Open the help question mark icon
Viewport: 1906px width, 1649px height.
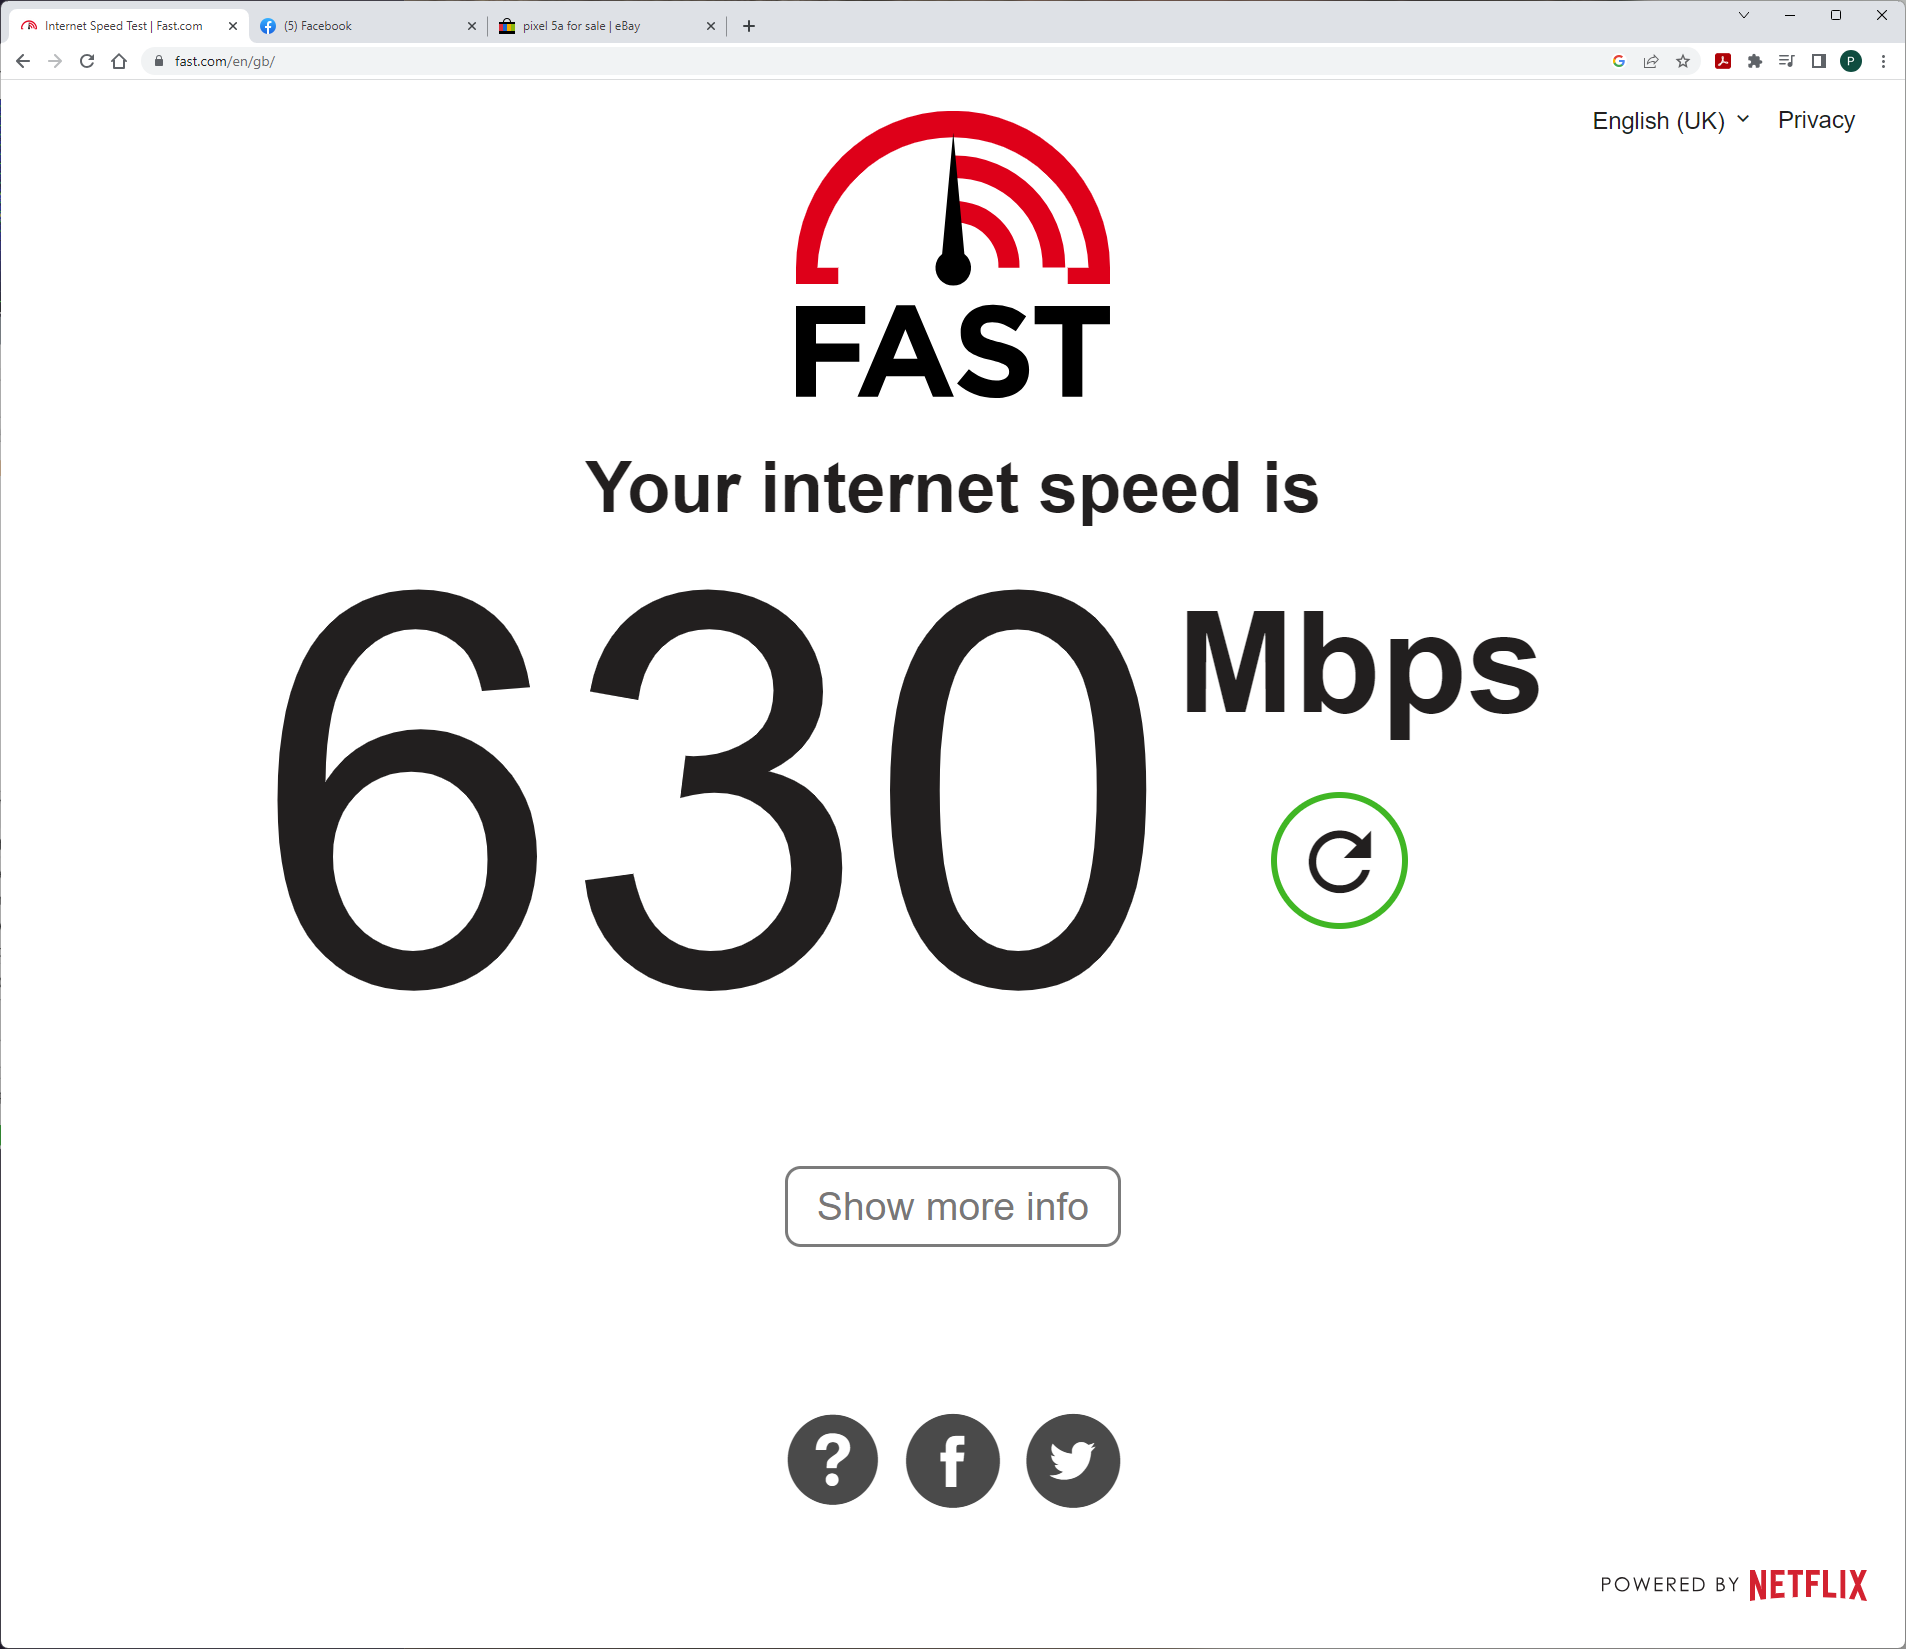coord(833,1460)
